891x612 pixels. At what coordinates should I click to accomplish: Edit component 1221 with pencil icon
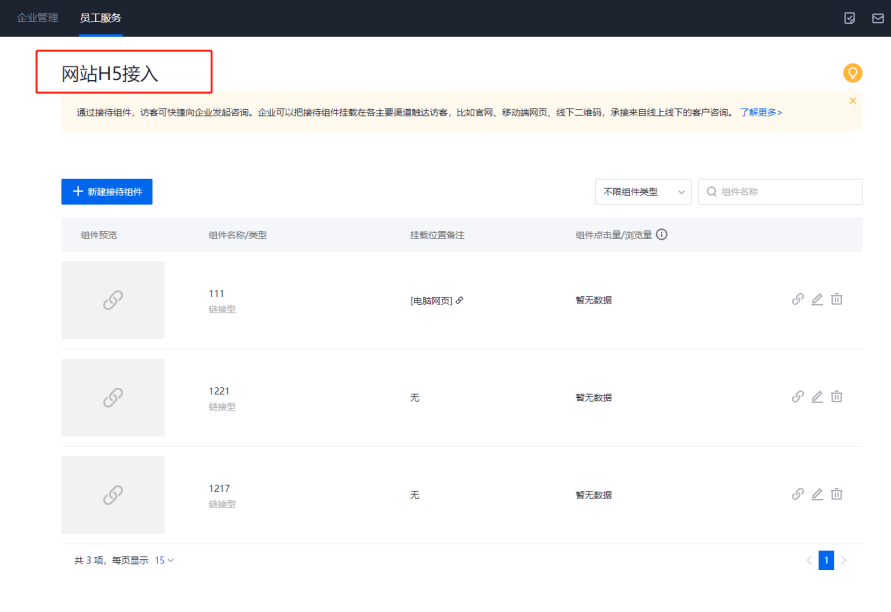[x=817, y=397]
